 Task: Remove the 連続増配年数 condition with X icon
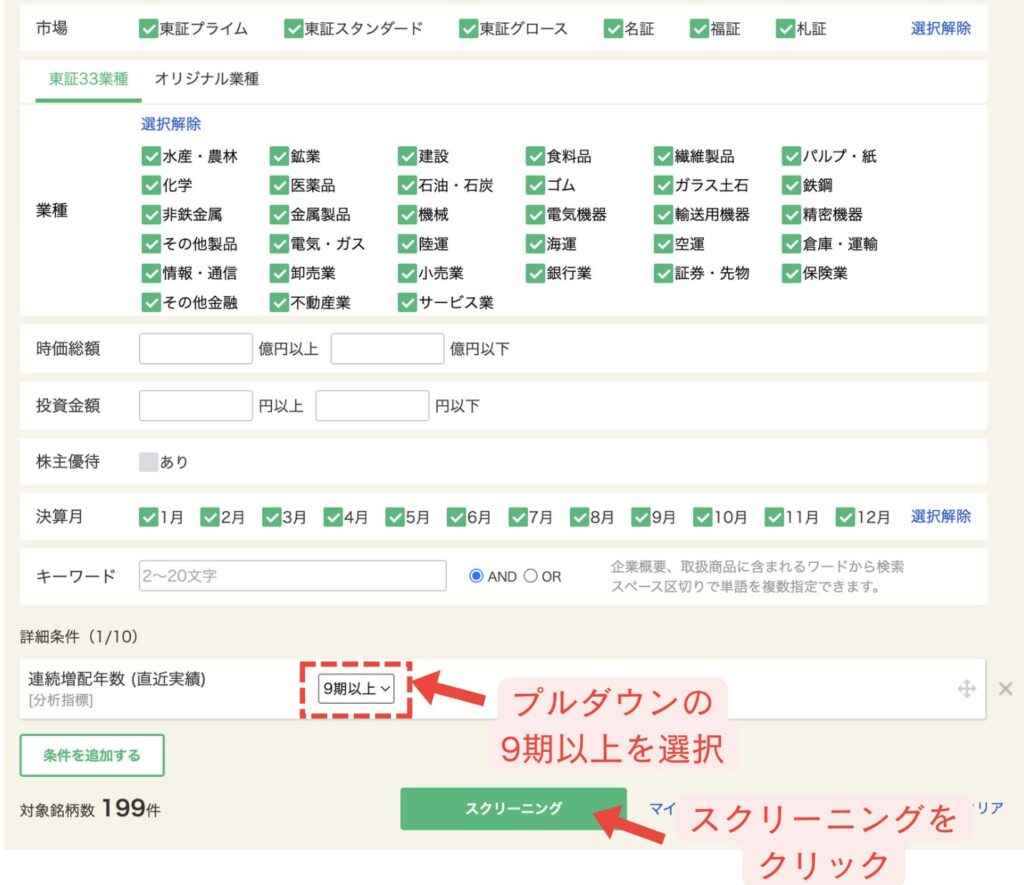[x=1005, y=688]
